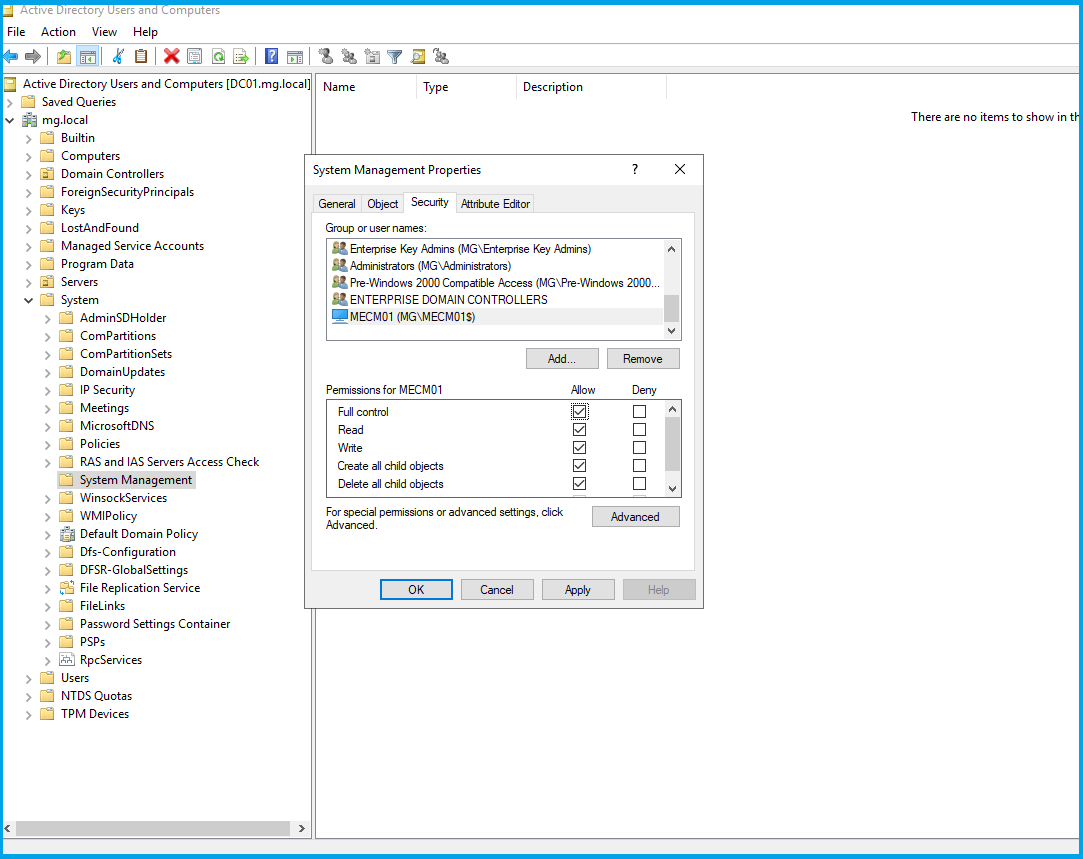
Task: Switch to the Attribute Editor tab
Action: 495,204
